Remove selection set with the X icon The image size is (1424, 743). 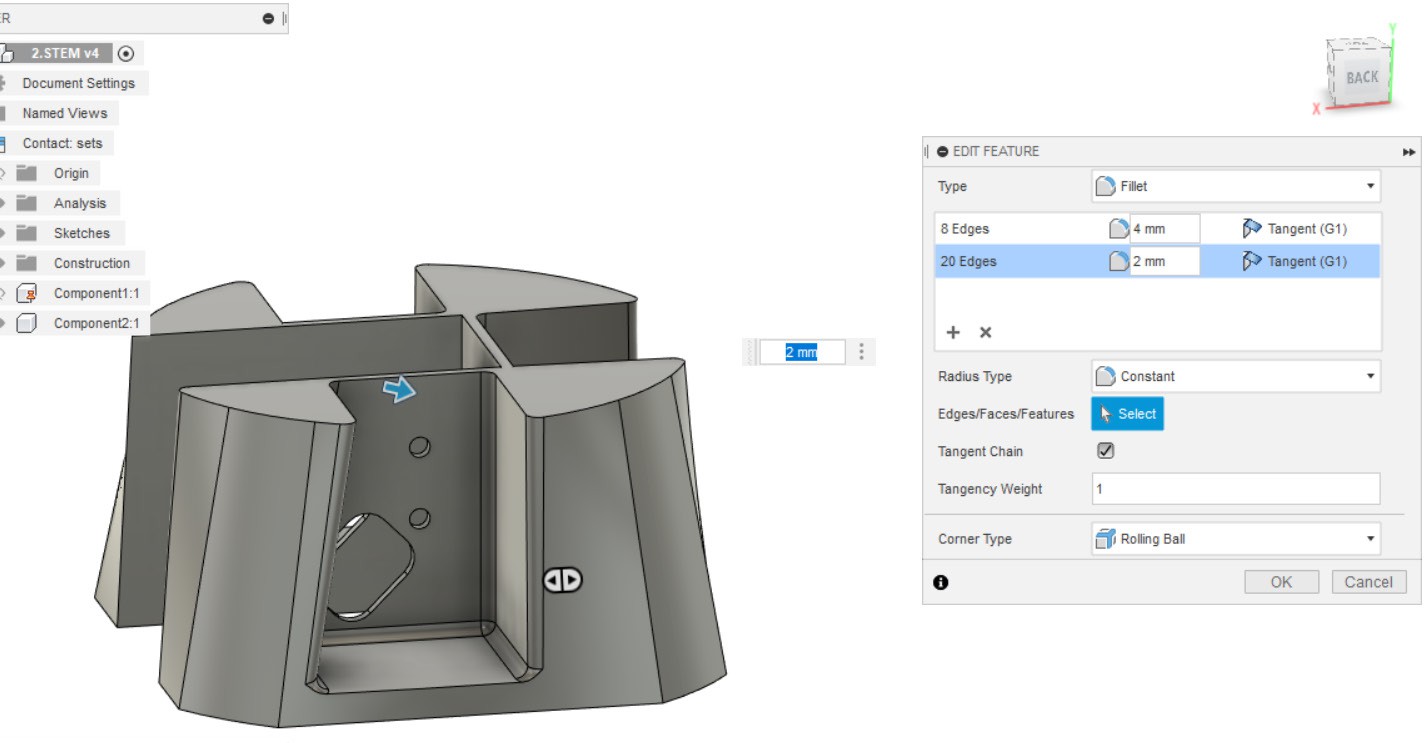pos(983,332)
